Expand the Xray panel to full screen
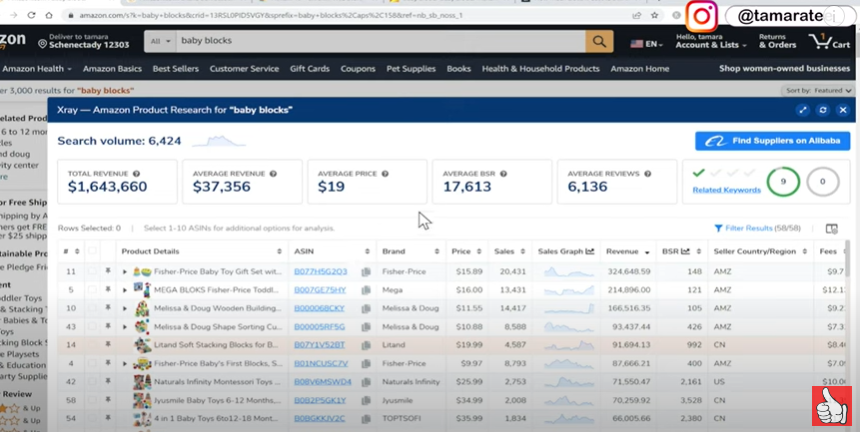Viewport: 860px width, 432px height. click(803, 110)
